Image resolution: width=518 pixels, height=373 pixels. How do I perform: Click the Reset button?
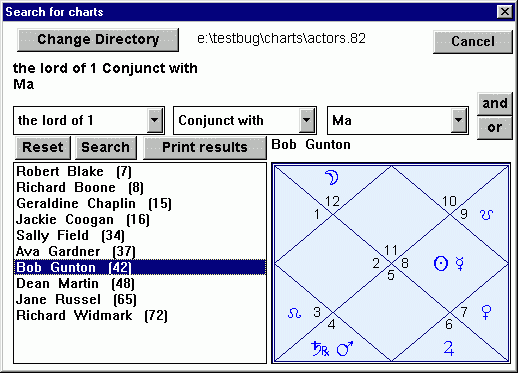43,147
